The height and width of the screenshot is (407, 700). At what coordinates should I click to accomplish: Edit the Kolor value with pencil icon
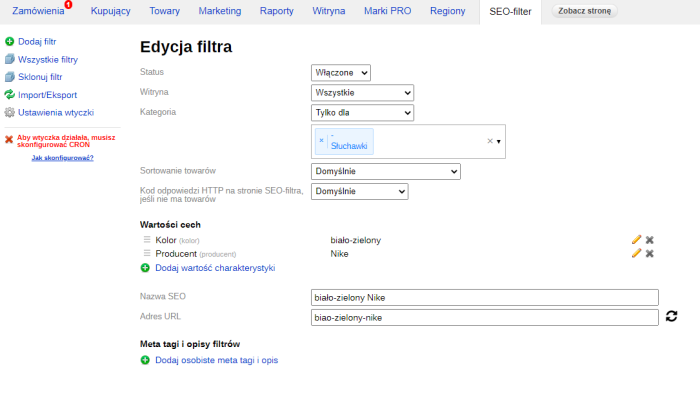636,240
